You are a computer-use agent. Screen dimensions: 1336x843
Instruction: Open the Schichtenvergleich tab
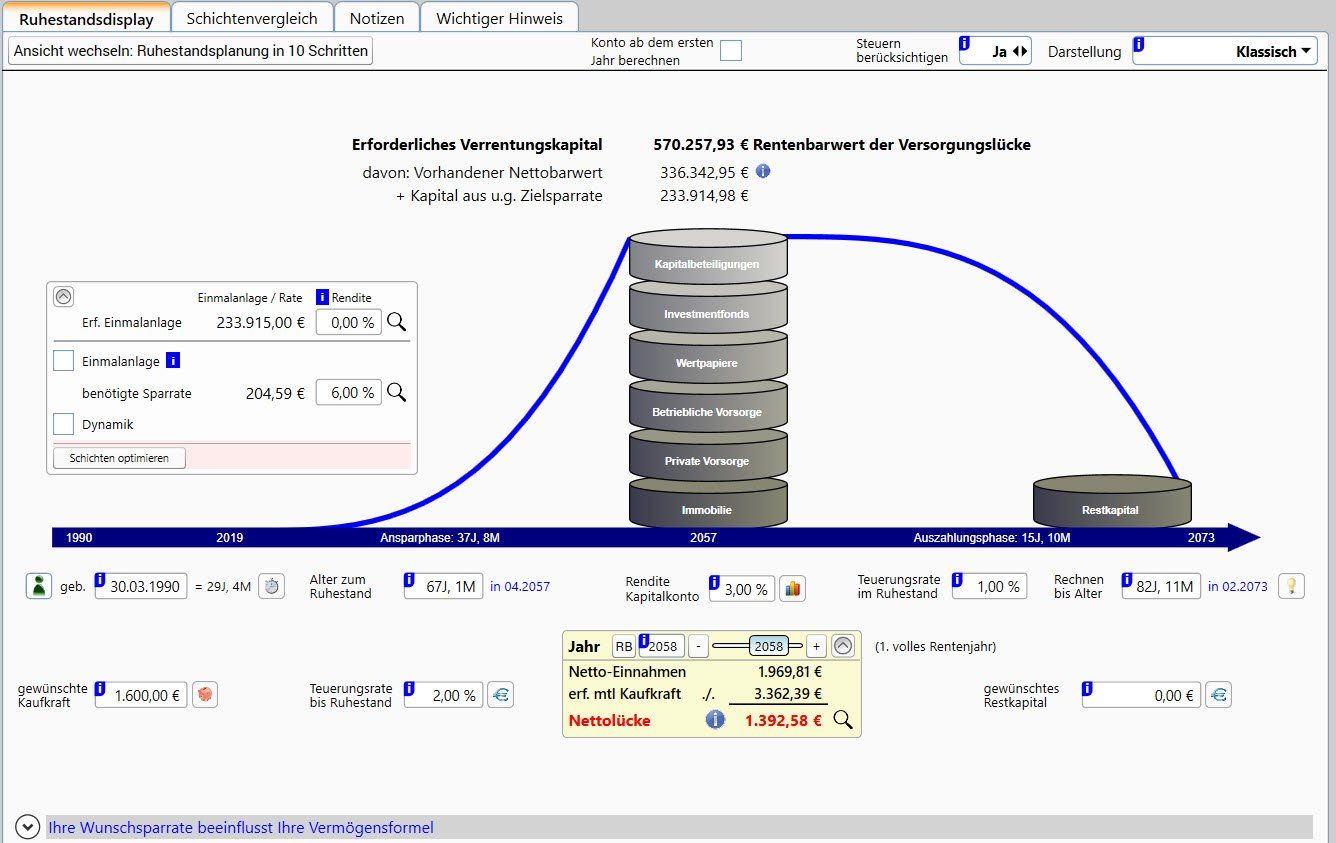tap(252, 18)
